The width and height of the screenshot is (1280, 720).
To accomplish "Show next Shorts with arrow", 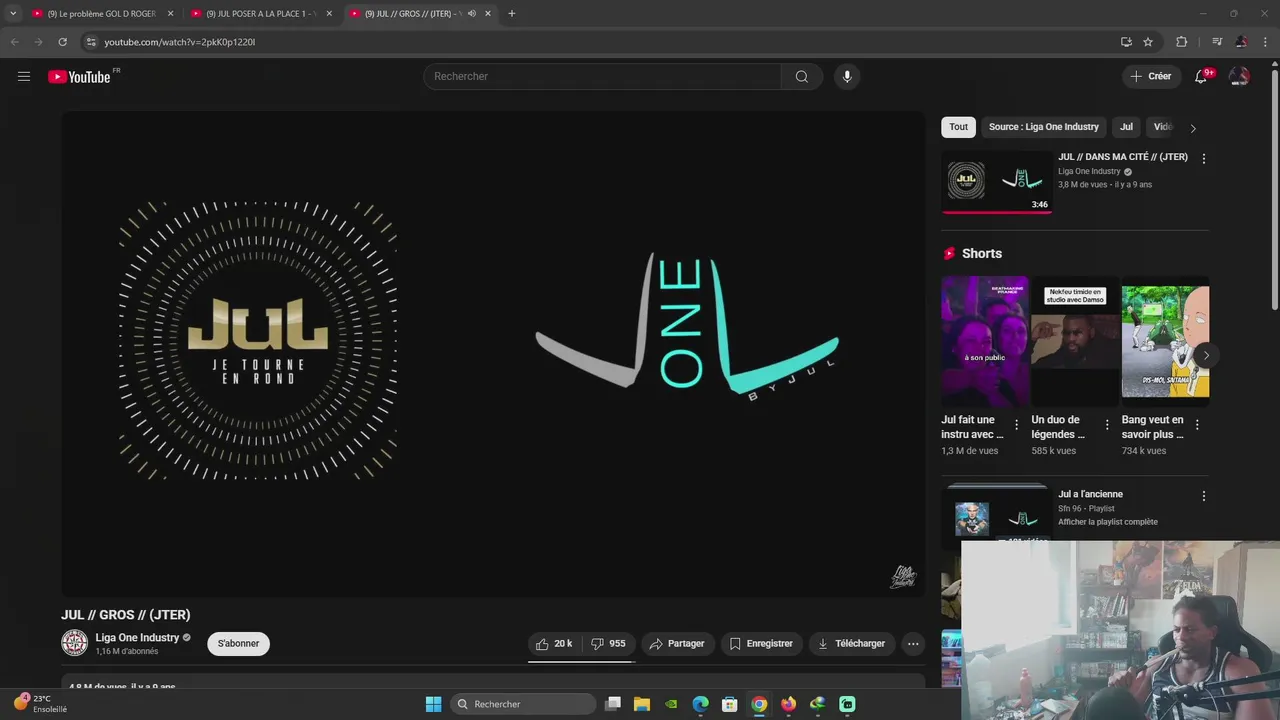I will tap(1206, 355).
